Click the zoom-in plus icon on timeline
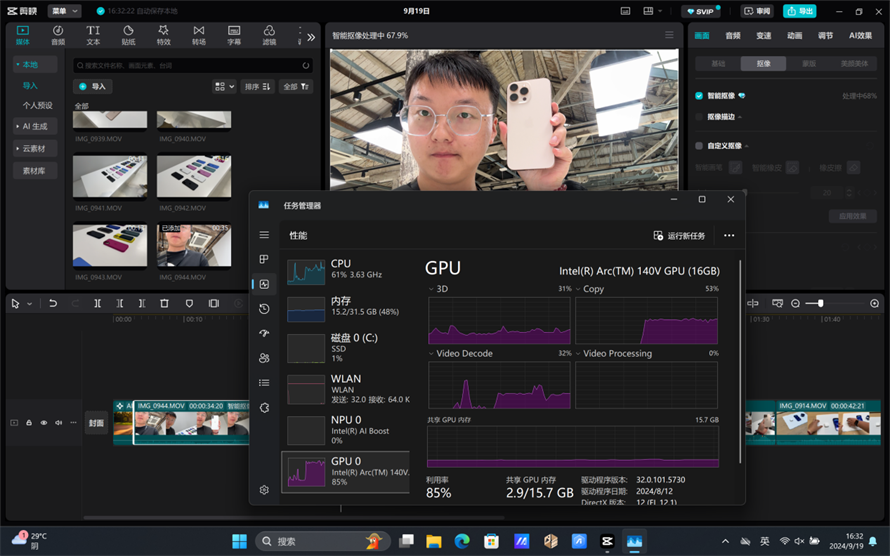 [x=875, y=303]
